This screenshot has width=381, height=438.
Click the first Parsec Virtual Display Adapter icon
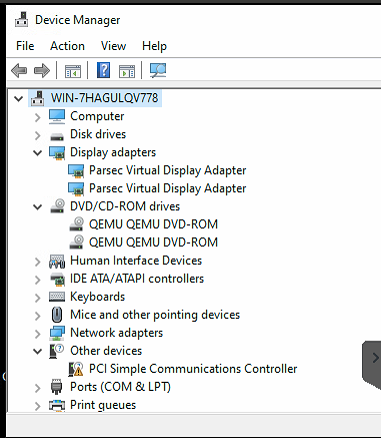[76, 171]
